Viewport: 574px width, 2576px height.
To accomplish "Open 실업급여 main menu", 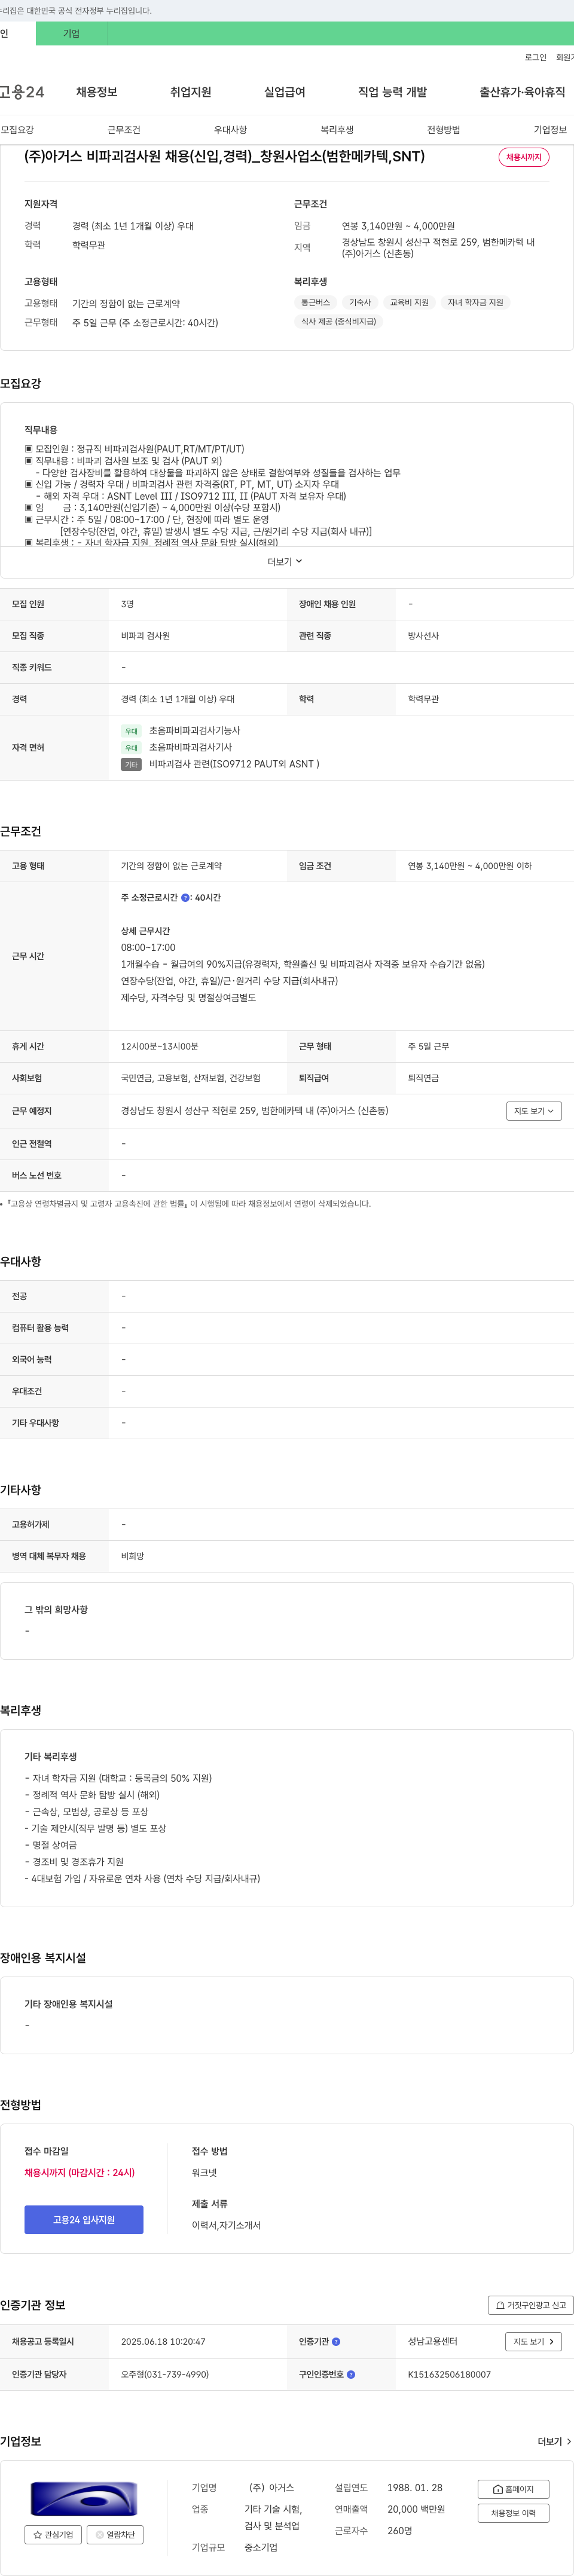I will tap(285, 92).
